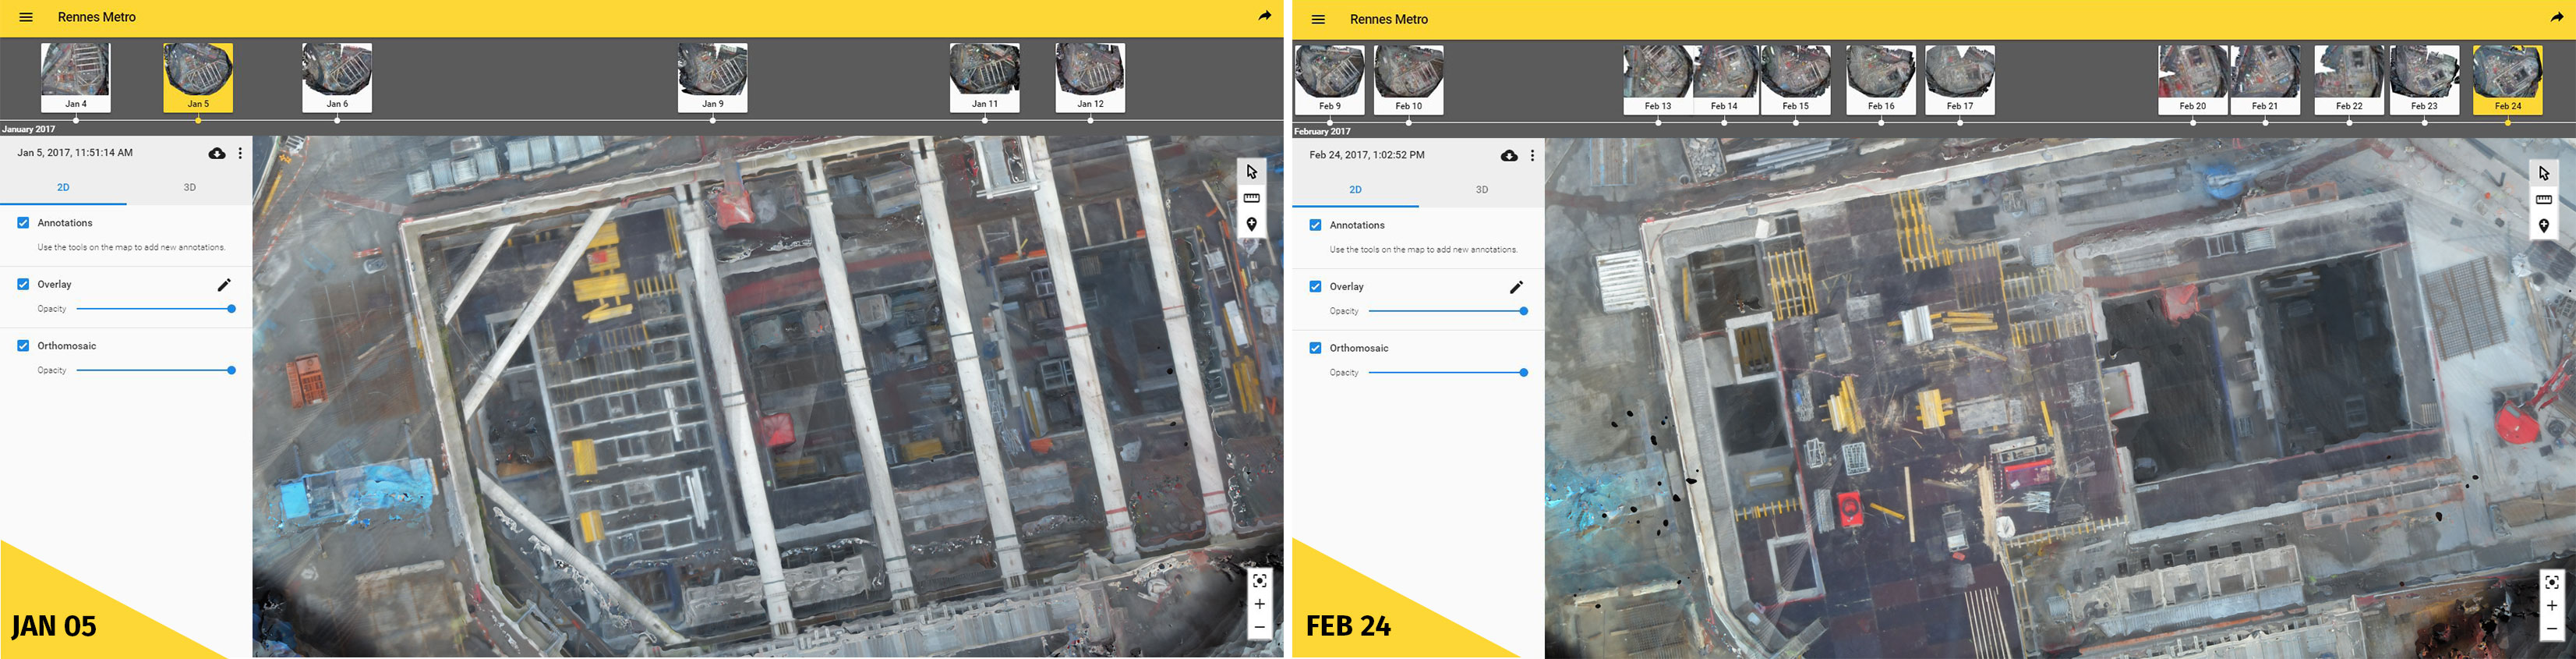Click timeline dot under Jan 9 thumbnail
This screenshot has height=659, width=2576.
click(712, 120)
